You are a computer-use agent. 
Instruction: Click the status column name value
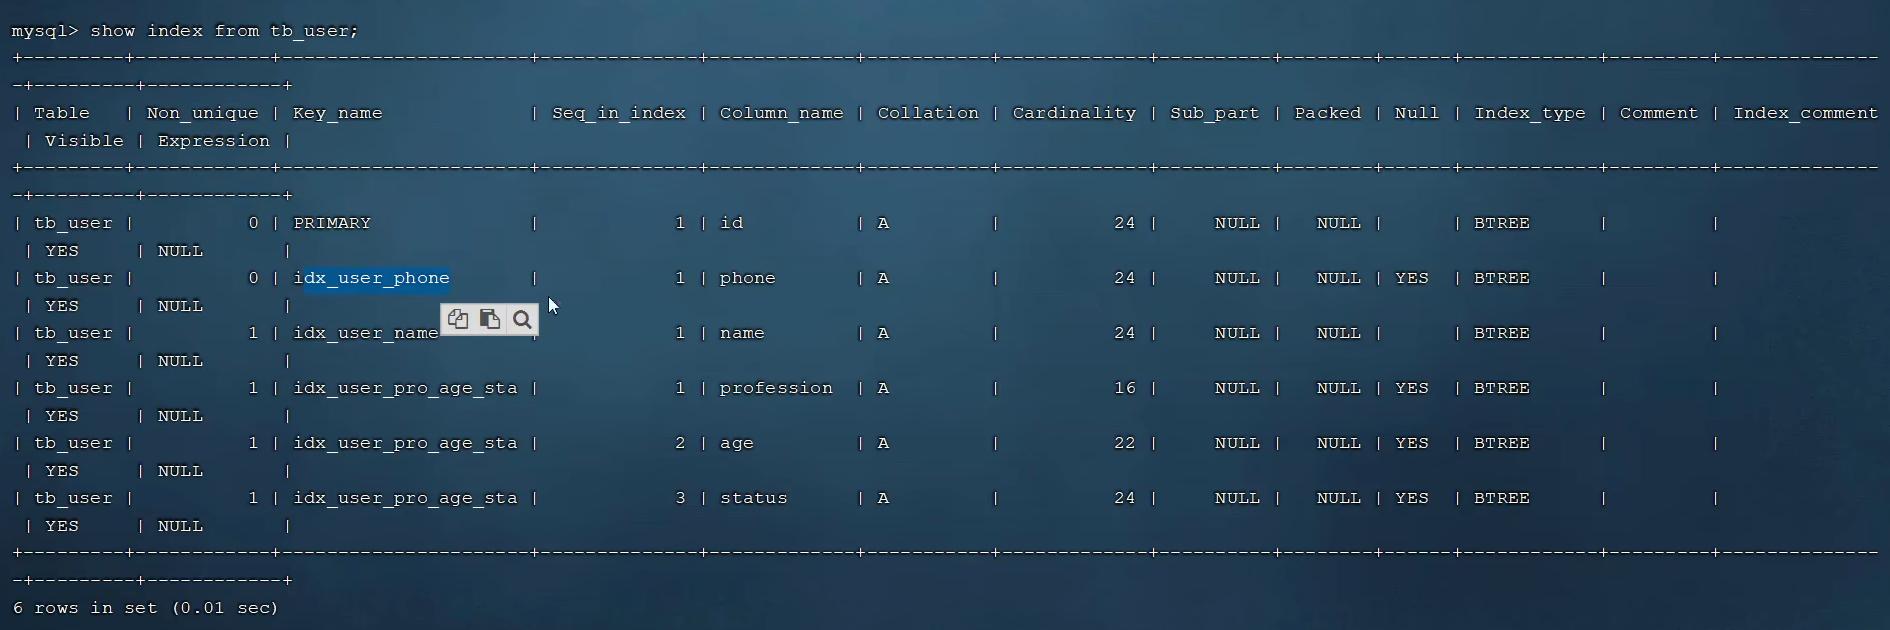click(754, 498)
